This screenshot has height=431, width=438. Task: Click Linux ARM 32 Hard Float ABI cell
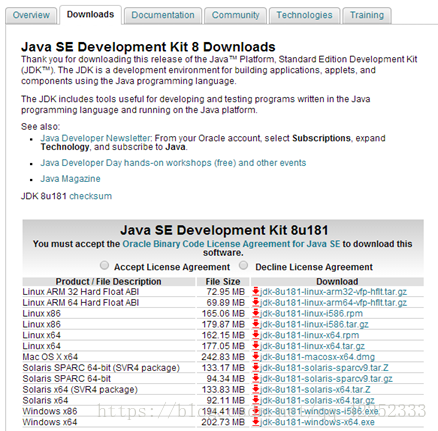[109, 292]
